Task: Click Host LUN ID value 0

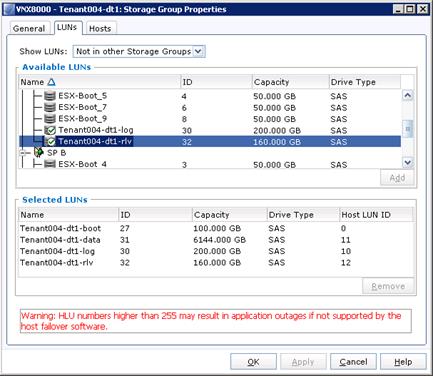Action: point(343,228)
